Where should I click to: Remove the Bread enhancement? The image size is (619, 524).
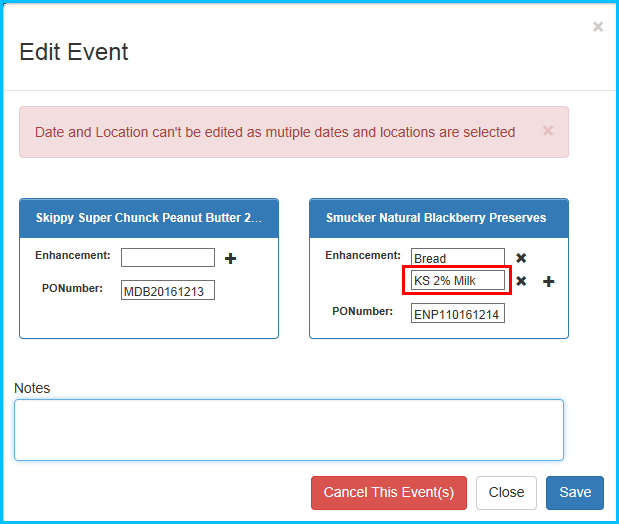point(521,258)
